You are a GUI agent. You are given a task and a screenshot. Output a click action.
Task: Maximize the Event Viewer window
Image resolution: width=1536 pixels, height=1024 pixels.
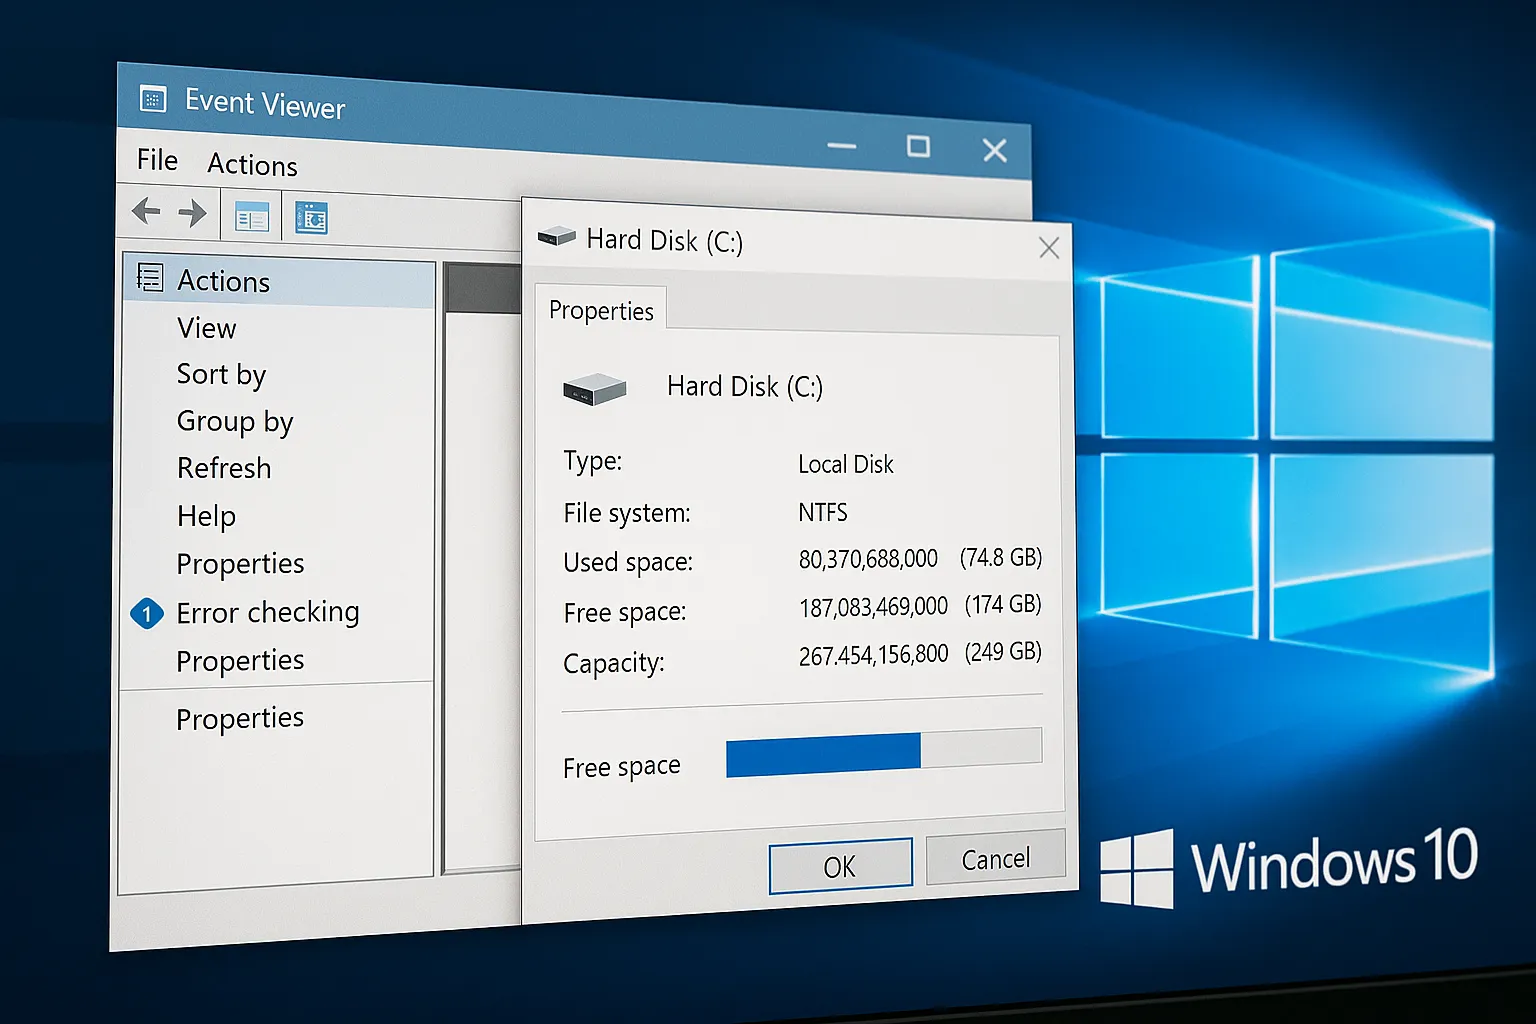click(918, 147)
